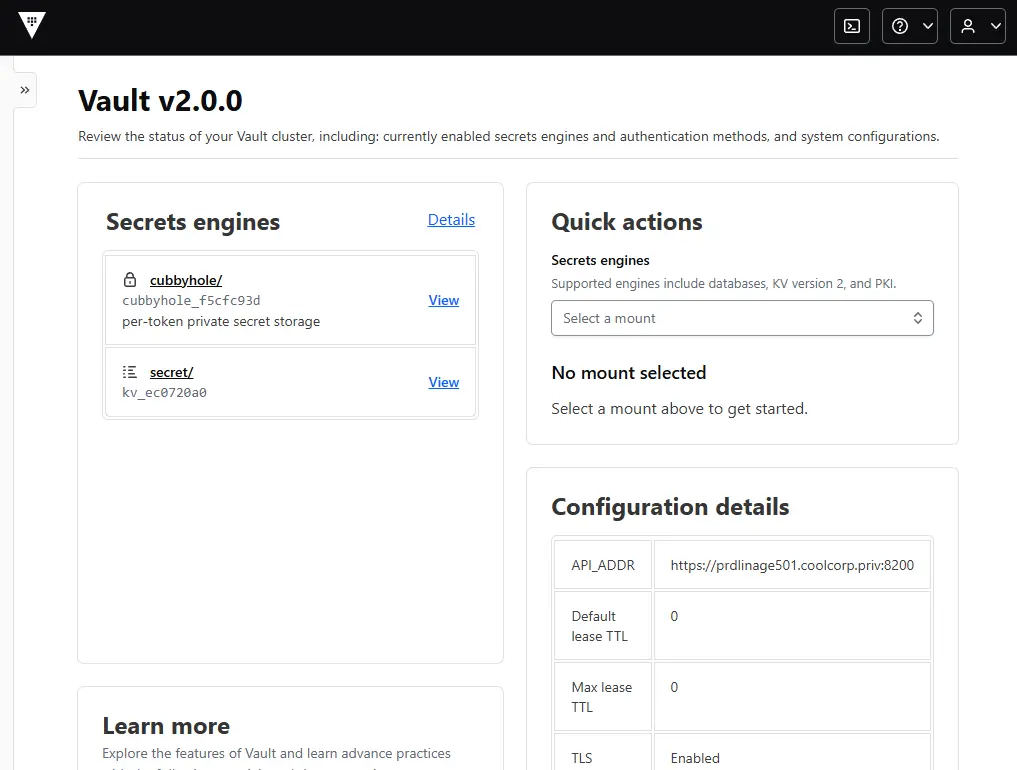This screenshot has height=770, width=1017.
Task: Click the Max lease TTL label cell
Action: tap(603, 697)
